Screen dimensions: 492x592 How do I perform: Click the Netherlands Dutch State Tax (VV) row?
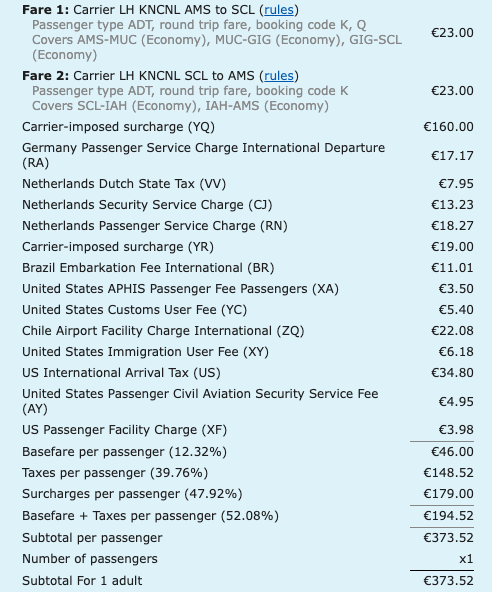pyautogui.click(x=248, y=184)
